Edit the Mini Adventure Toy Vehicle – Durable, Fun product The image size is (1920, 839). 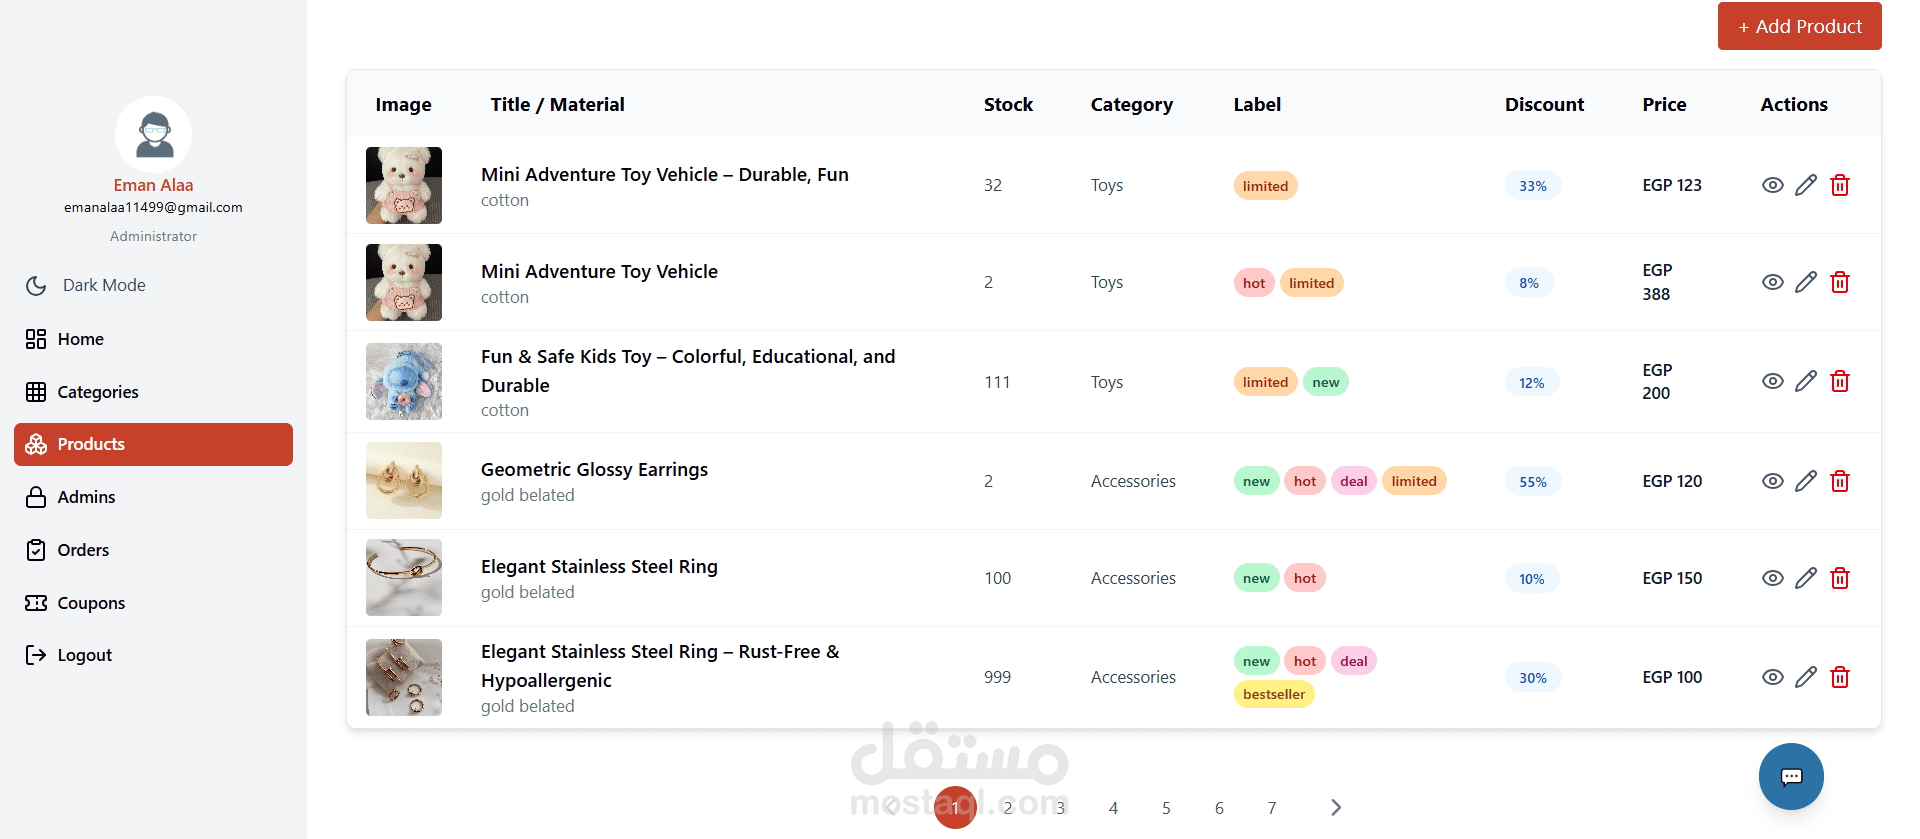(1806, 185)
